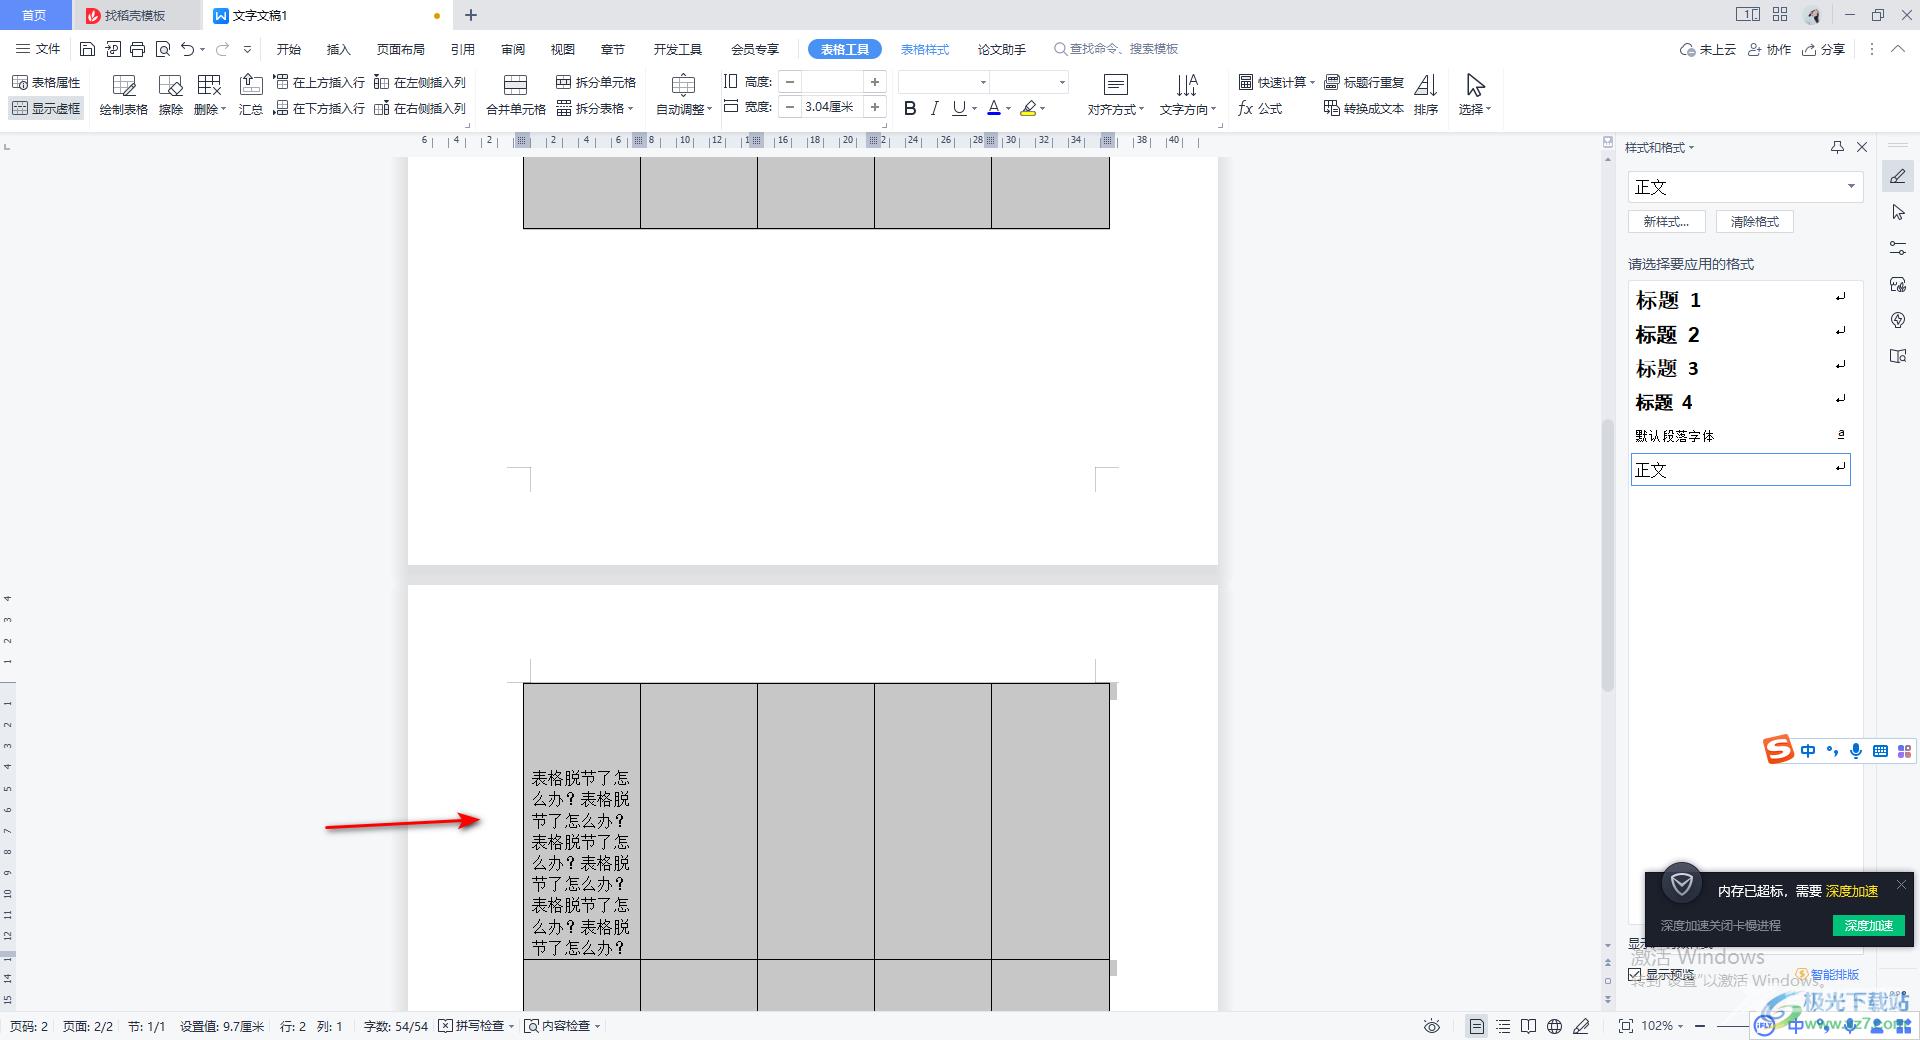Switch to the 页面布局 ribbon tab
Viewport: 1920px width, 1040px height.
click(400, 49)
